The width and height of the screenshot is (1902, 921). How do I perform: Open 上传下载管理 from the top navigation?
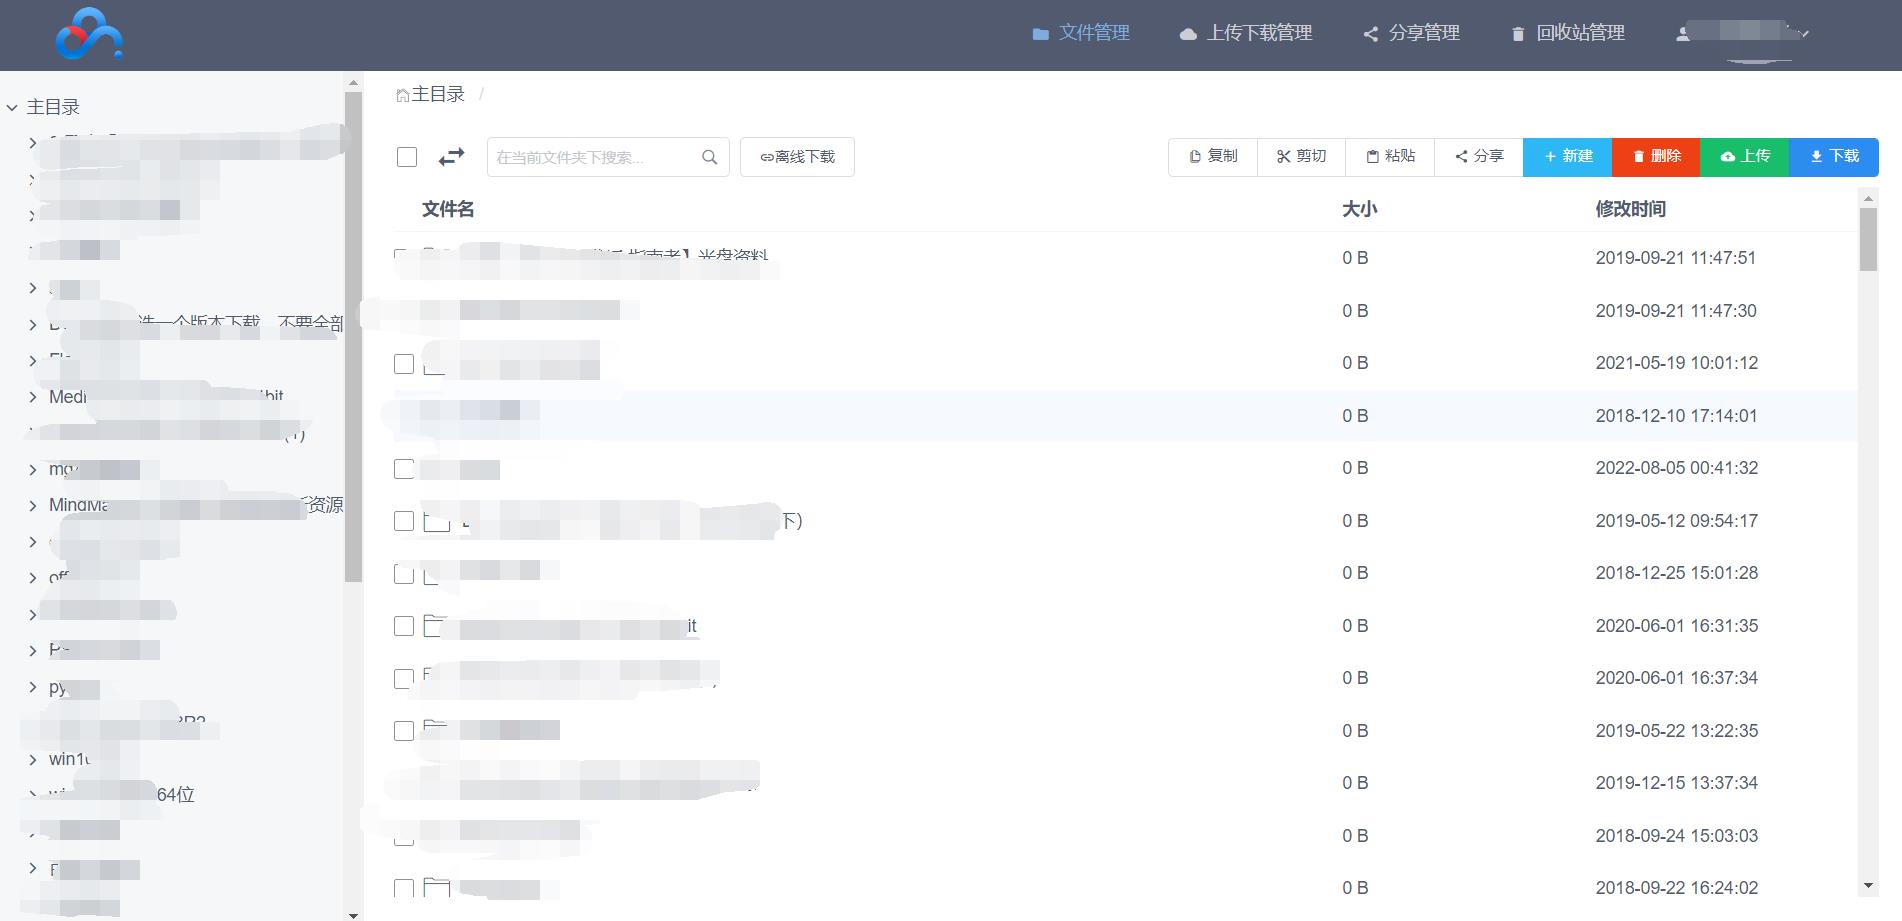coord(1245,32)
